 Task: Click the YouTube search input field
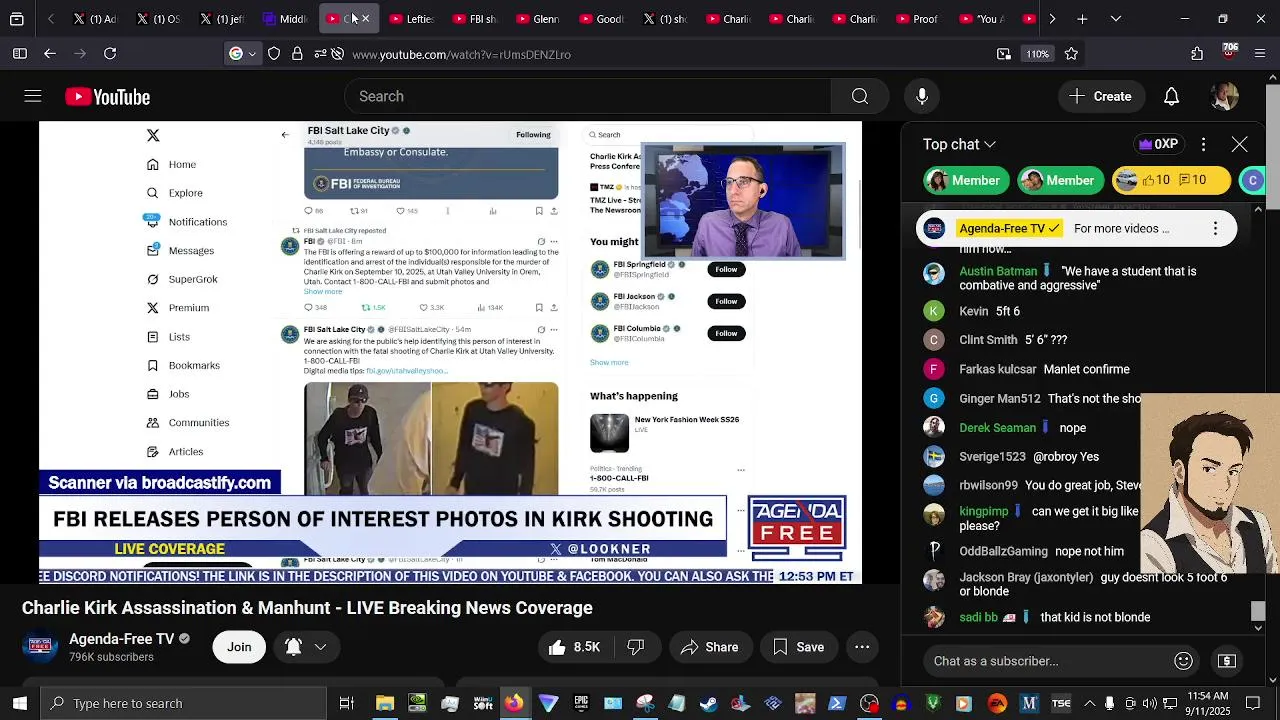(x=588, y=96)
